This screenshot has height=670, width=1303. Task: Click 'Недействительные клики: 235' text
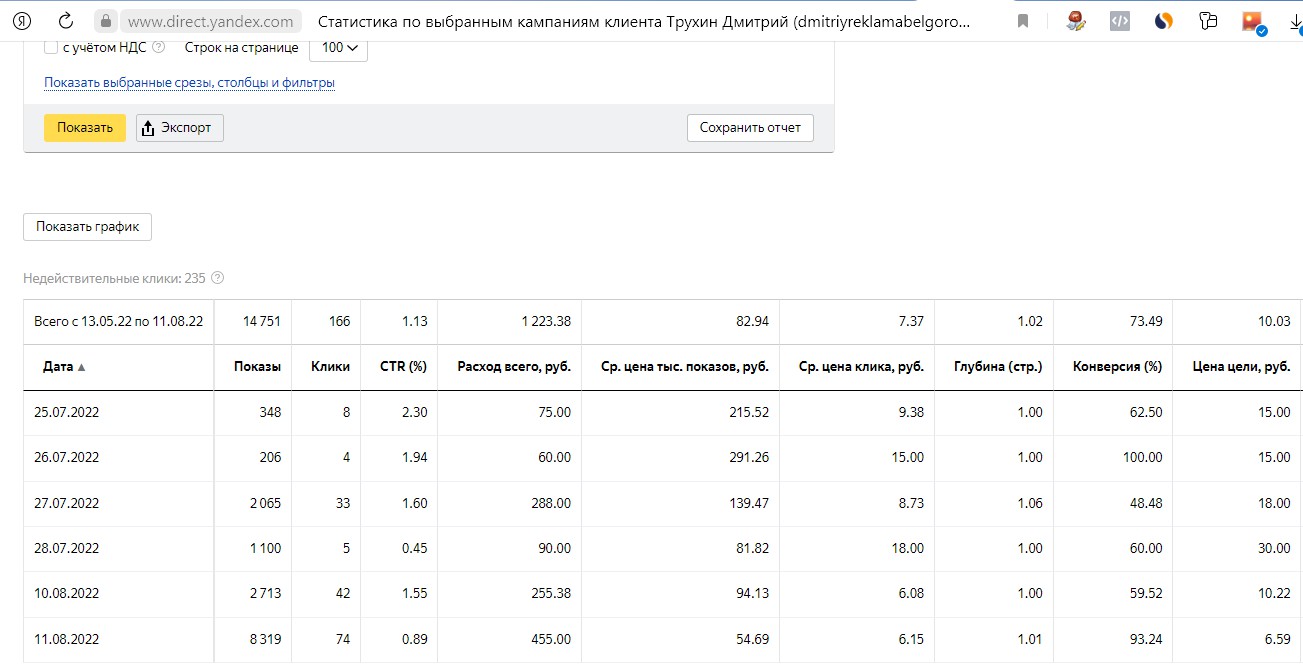114,278
